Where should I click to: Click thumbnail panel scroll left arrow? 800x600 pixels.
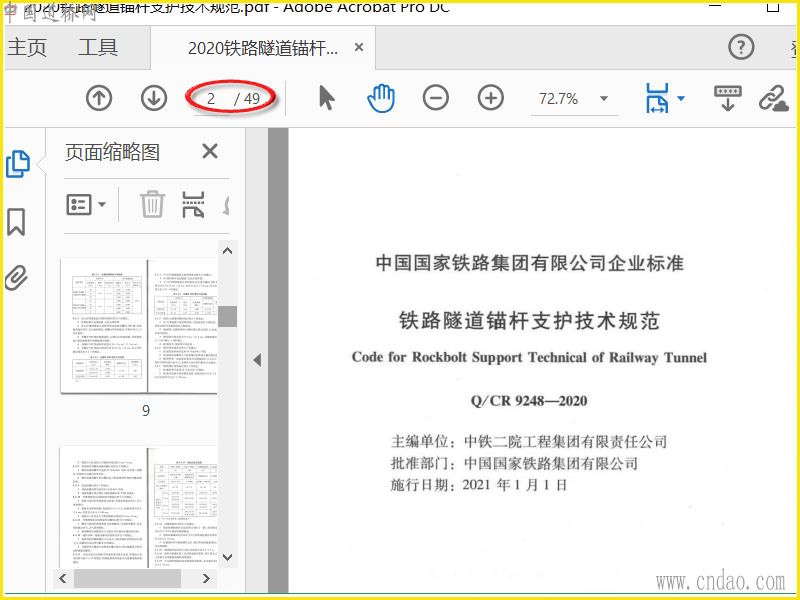click(x=63, y=578)
